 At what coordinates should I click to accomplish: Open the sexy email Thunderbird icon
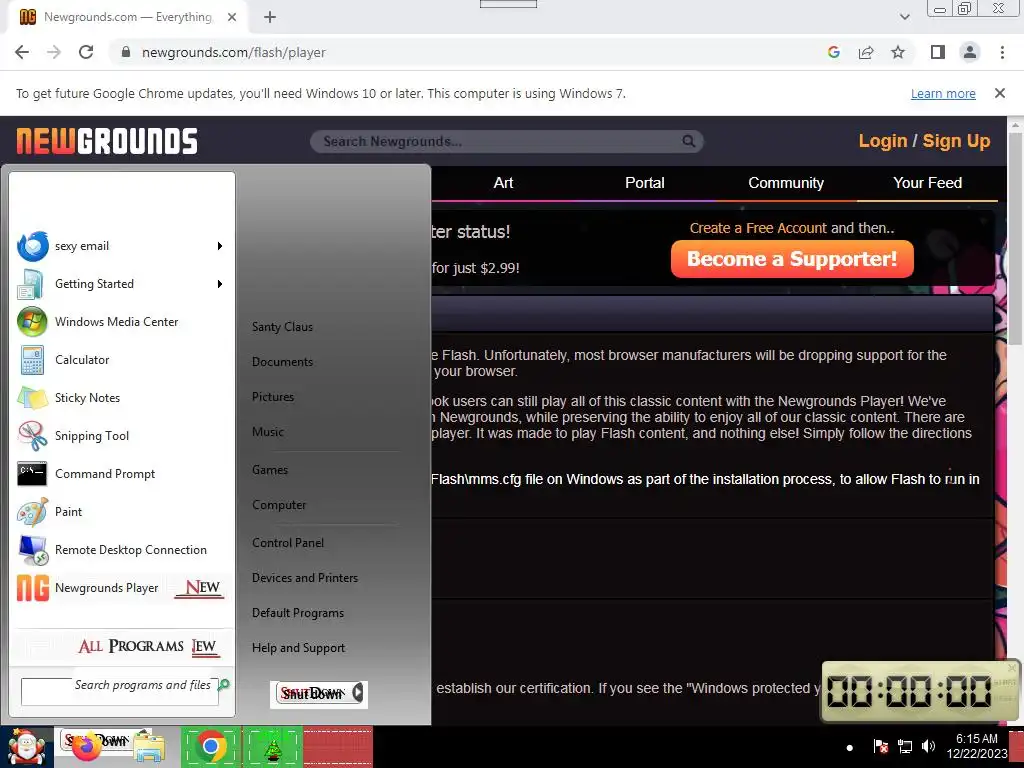(x=33, y=246)
